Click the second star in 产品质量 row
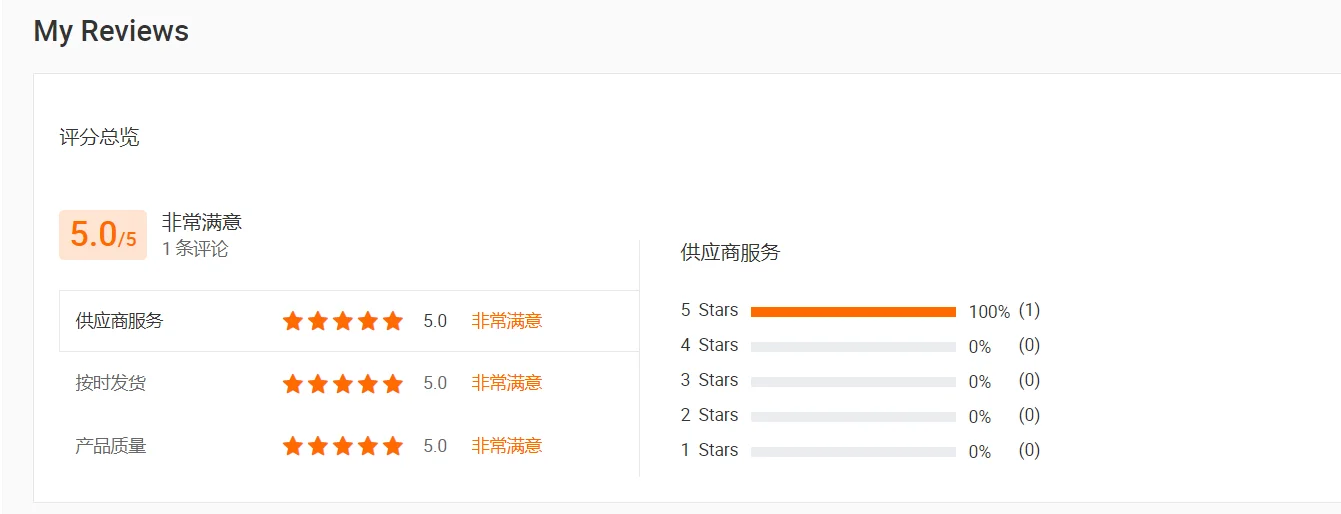Image resolution: width=1341 pixels, height=514 pixels. (318, 446)
